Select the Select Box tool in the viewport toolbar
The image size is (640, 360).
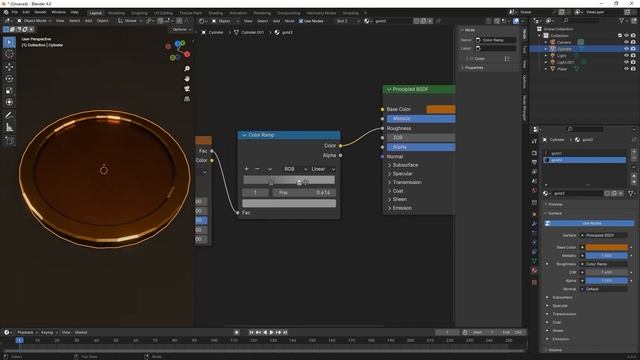[9, 42]
